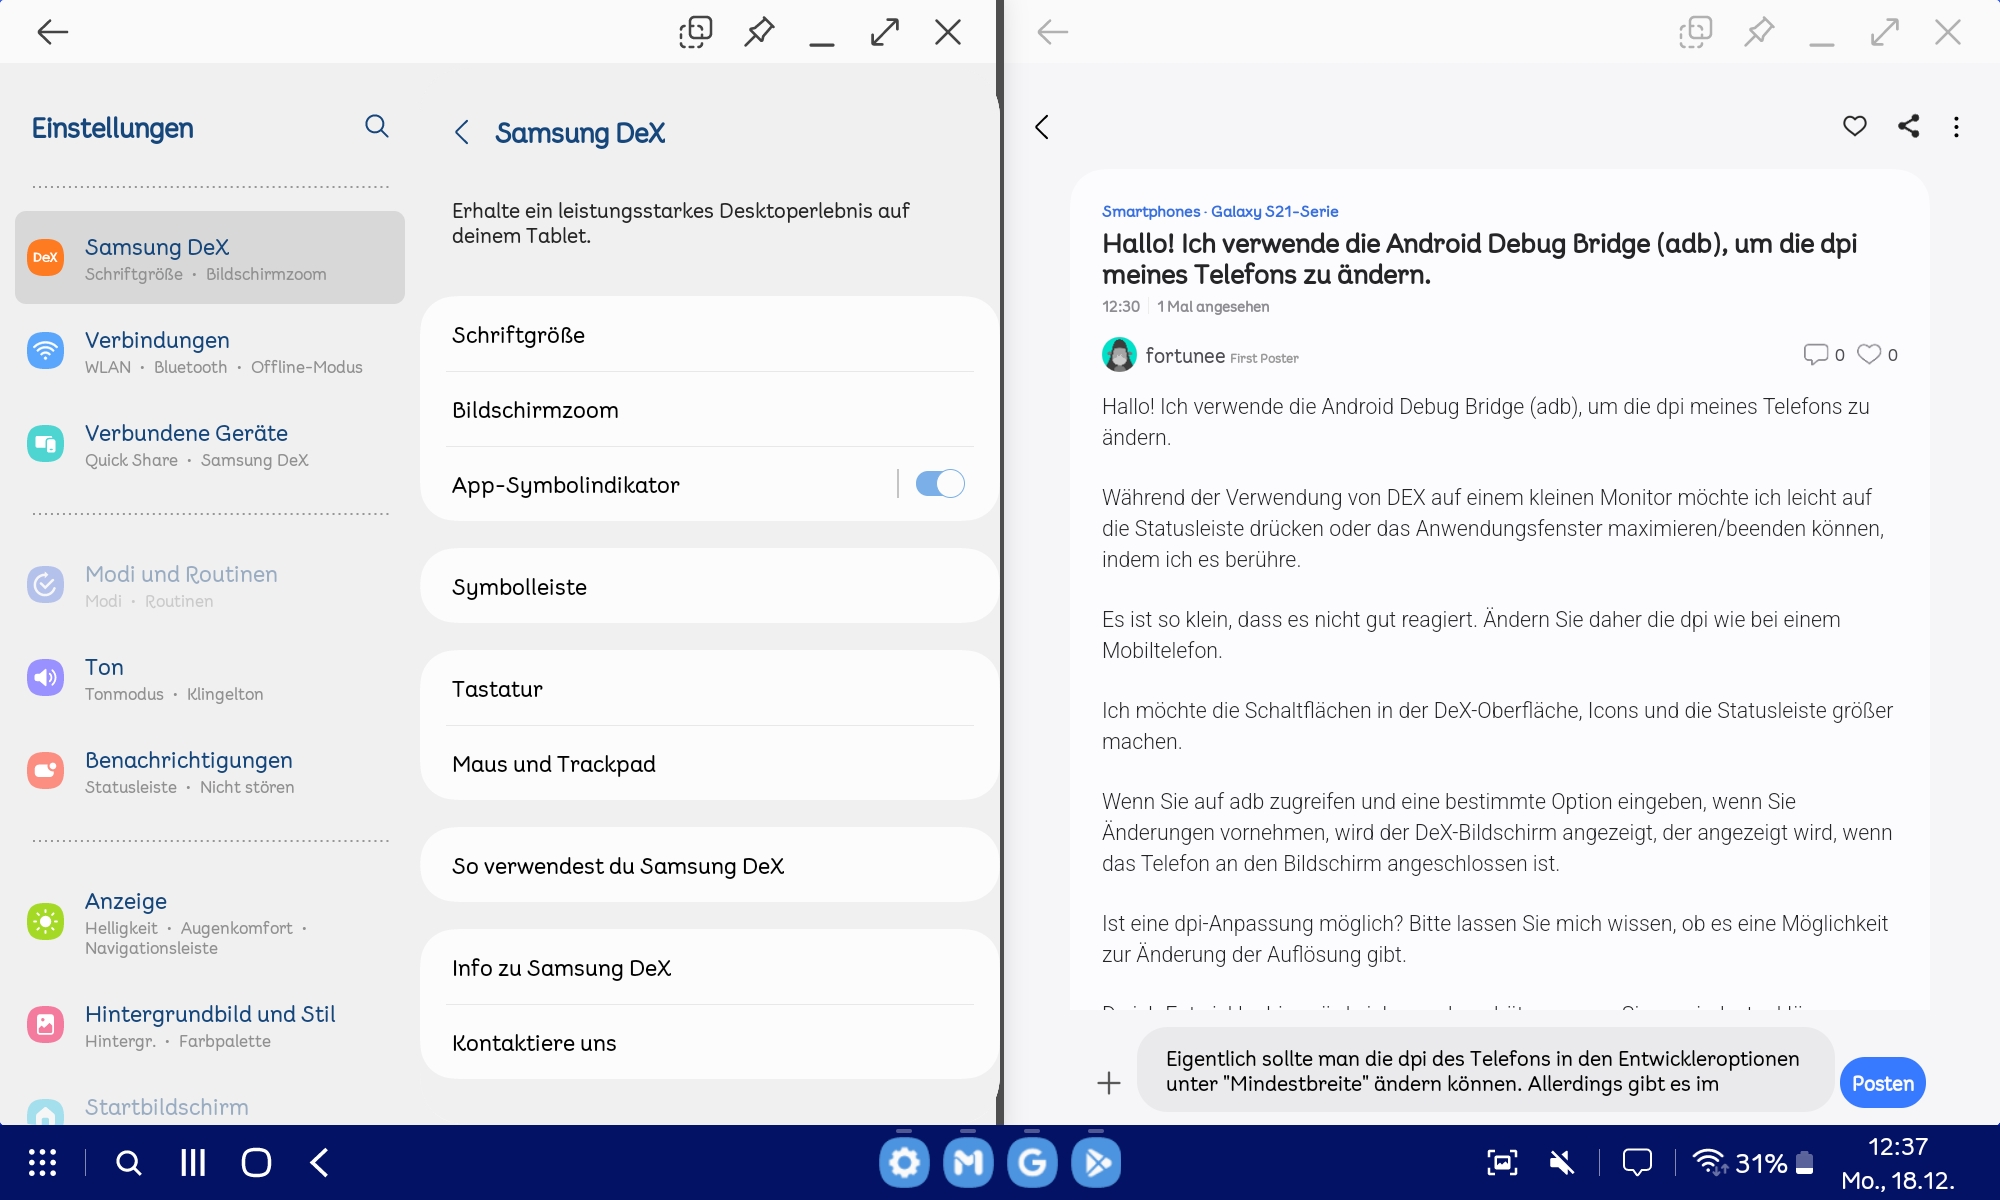Open the three-dot options menu of the post

click(1956, 127)
